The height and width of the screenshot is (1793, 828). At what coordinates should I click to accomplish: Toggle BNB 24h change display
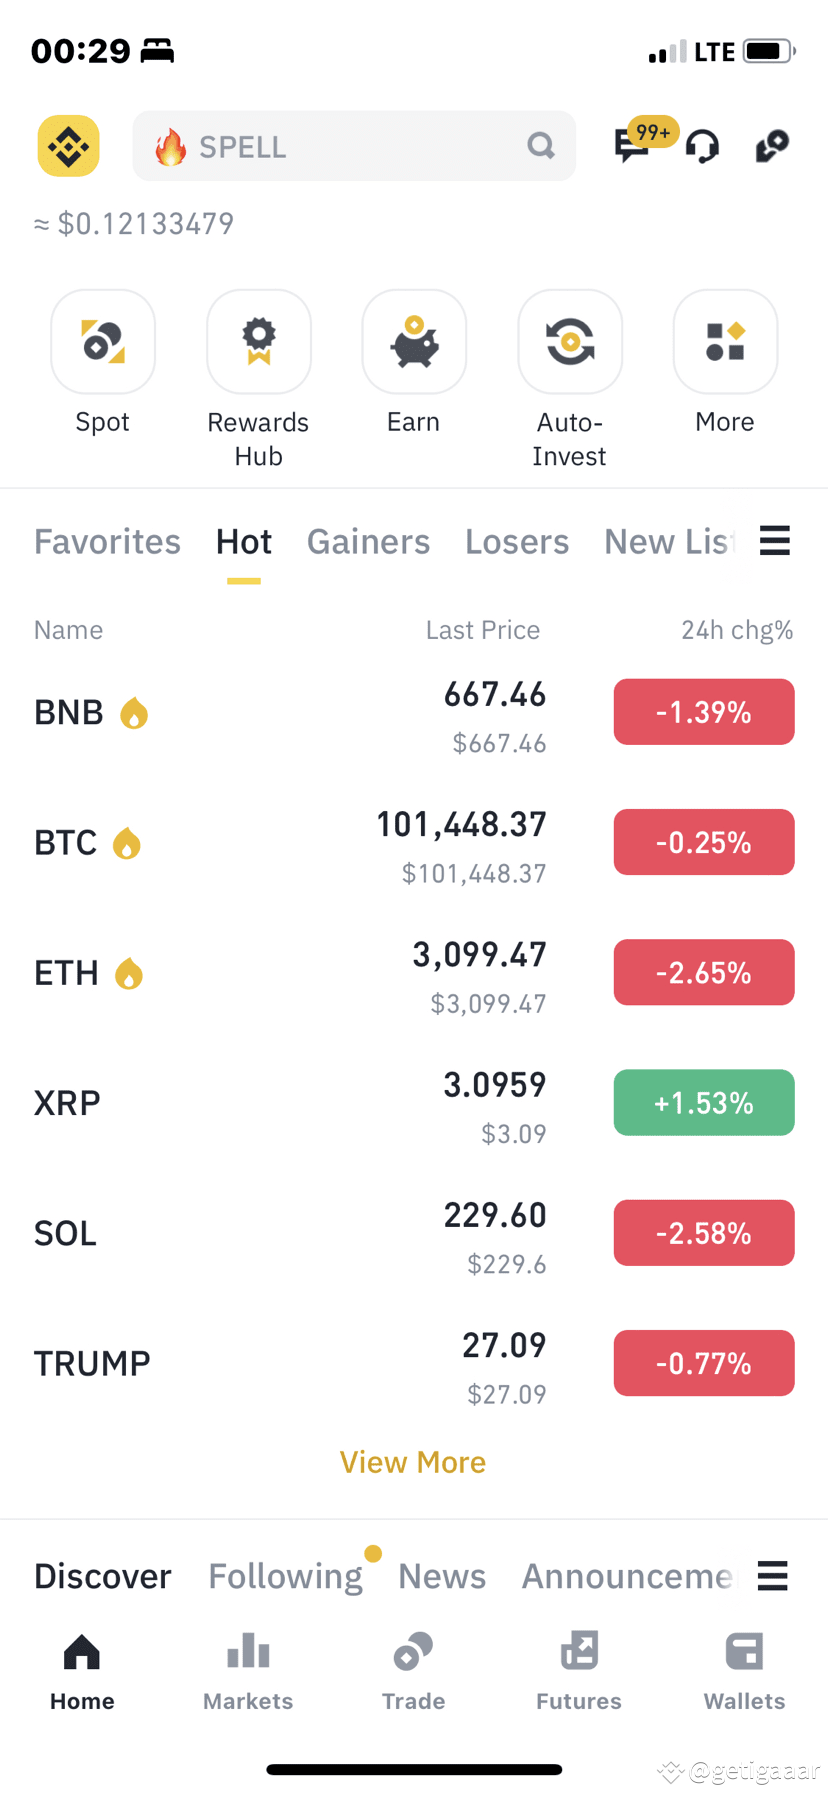pyautogui.click(x=704, y=712)
